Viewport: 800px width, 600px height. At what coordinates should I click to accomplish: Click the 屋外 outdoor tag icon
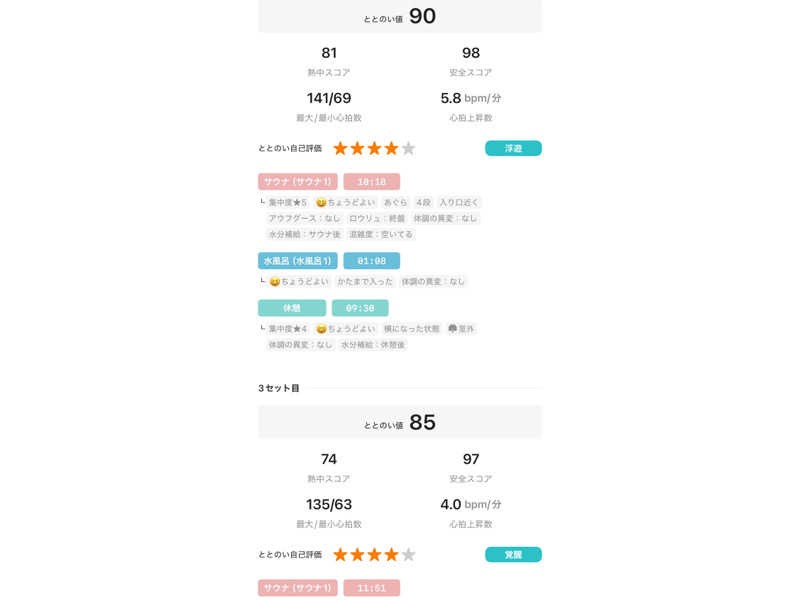click(x=452, y=328)
